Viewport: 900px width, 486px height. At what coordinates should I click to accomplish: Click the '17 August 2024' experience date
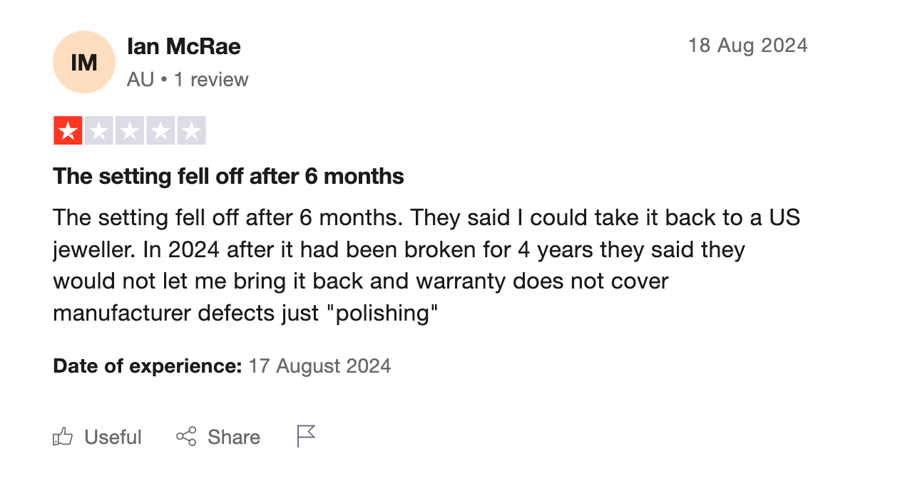click(320, 366)
